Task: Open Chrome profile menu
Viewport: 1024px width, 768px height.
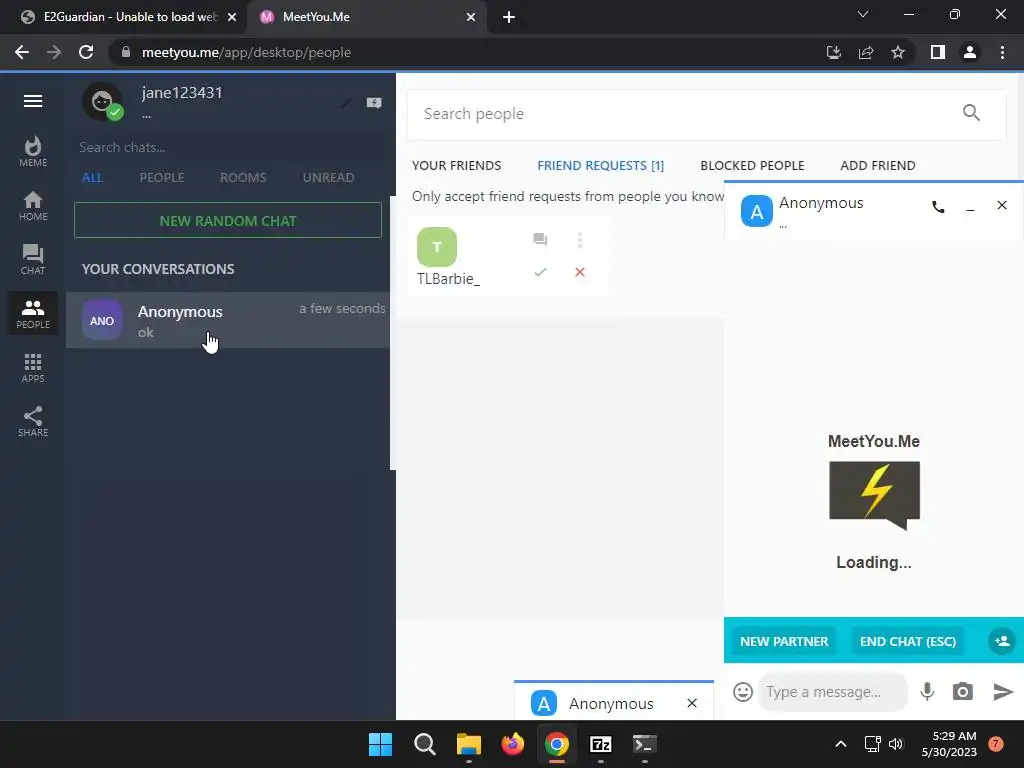Action: click(970, 52)
